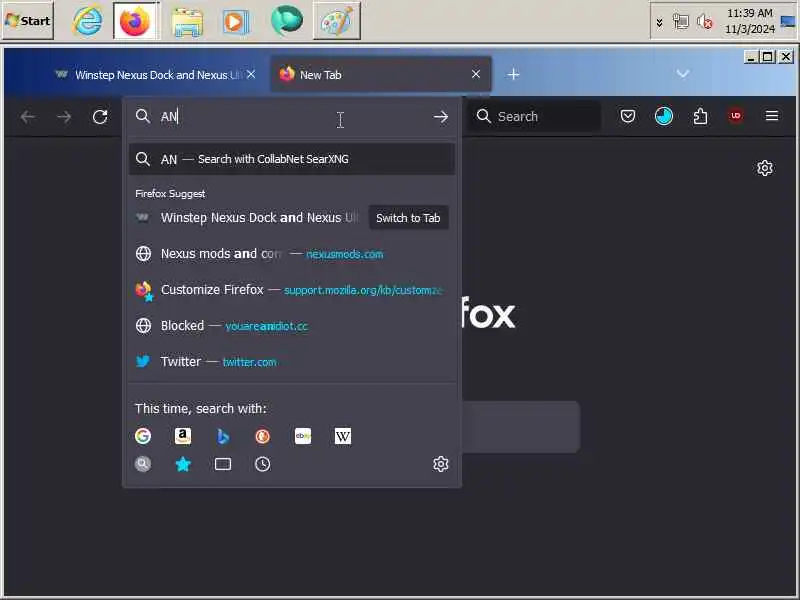The height and width of the screenshot is (600, 800).
Task: Search bookmarks with the star icon
Action: (x=183, y=464)
